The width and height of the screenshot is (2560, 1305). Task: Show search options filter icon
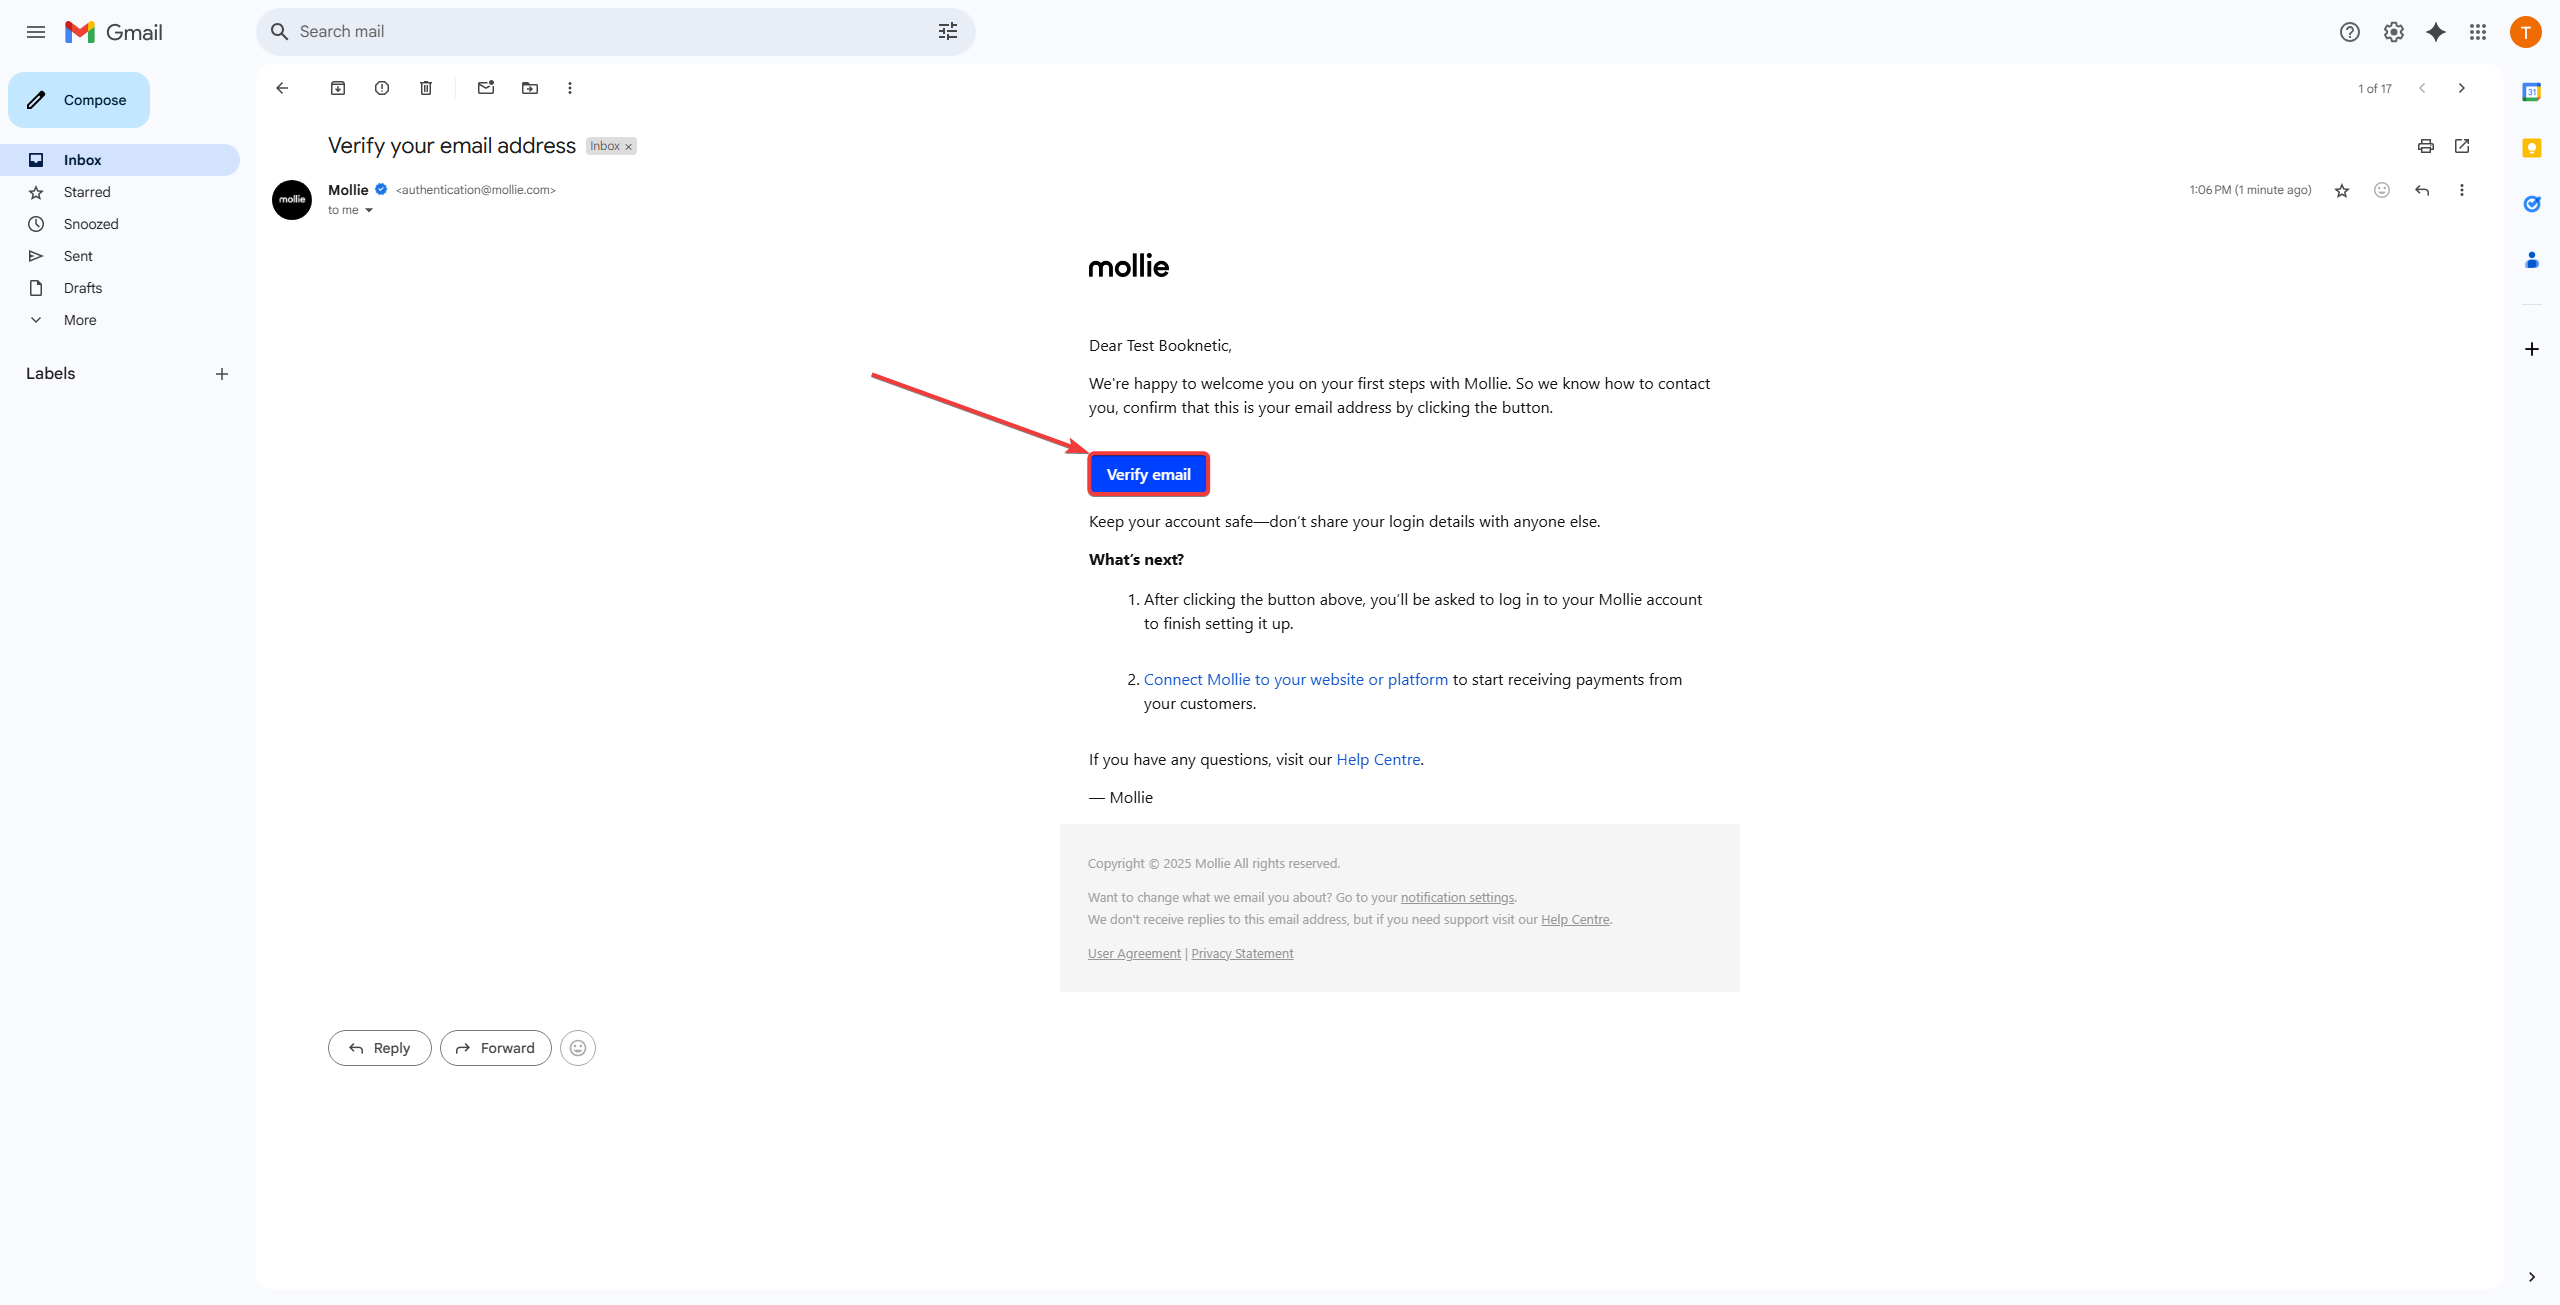(x=948, y=32)
